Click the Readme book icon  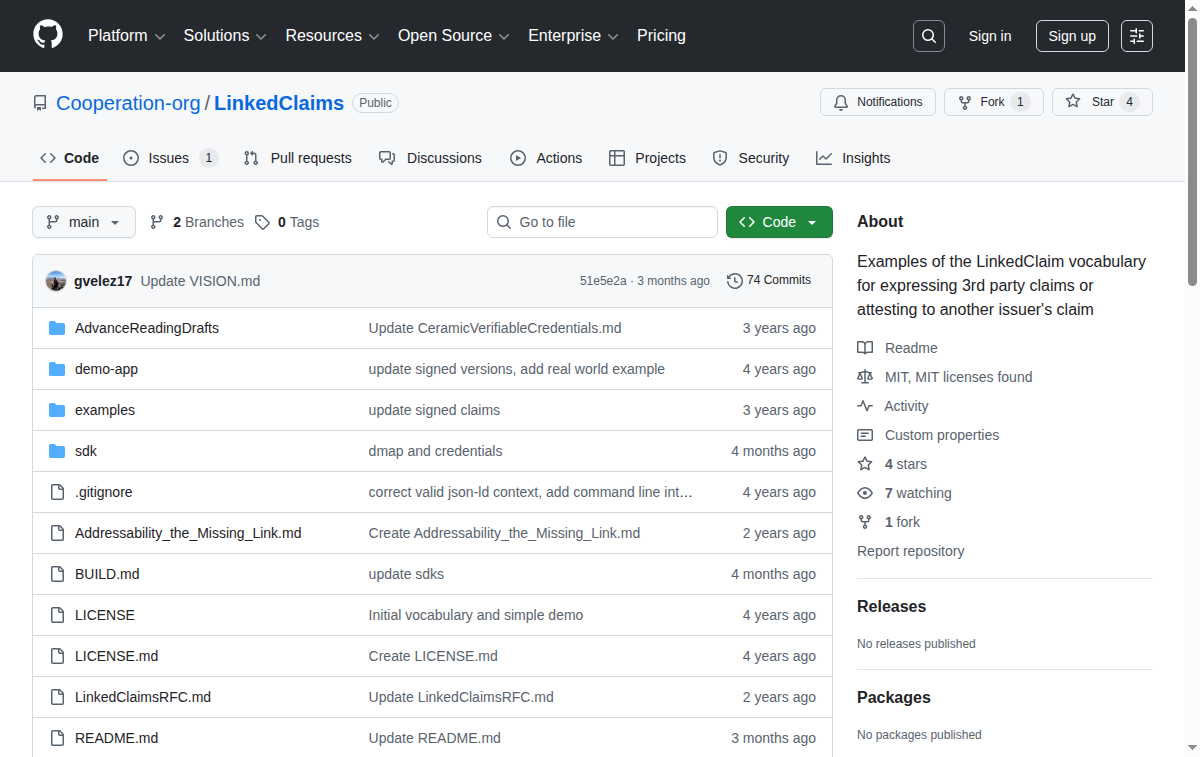(x=864, y=347)
